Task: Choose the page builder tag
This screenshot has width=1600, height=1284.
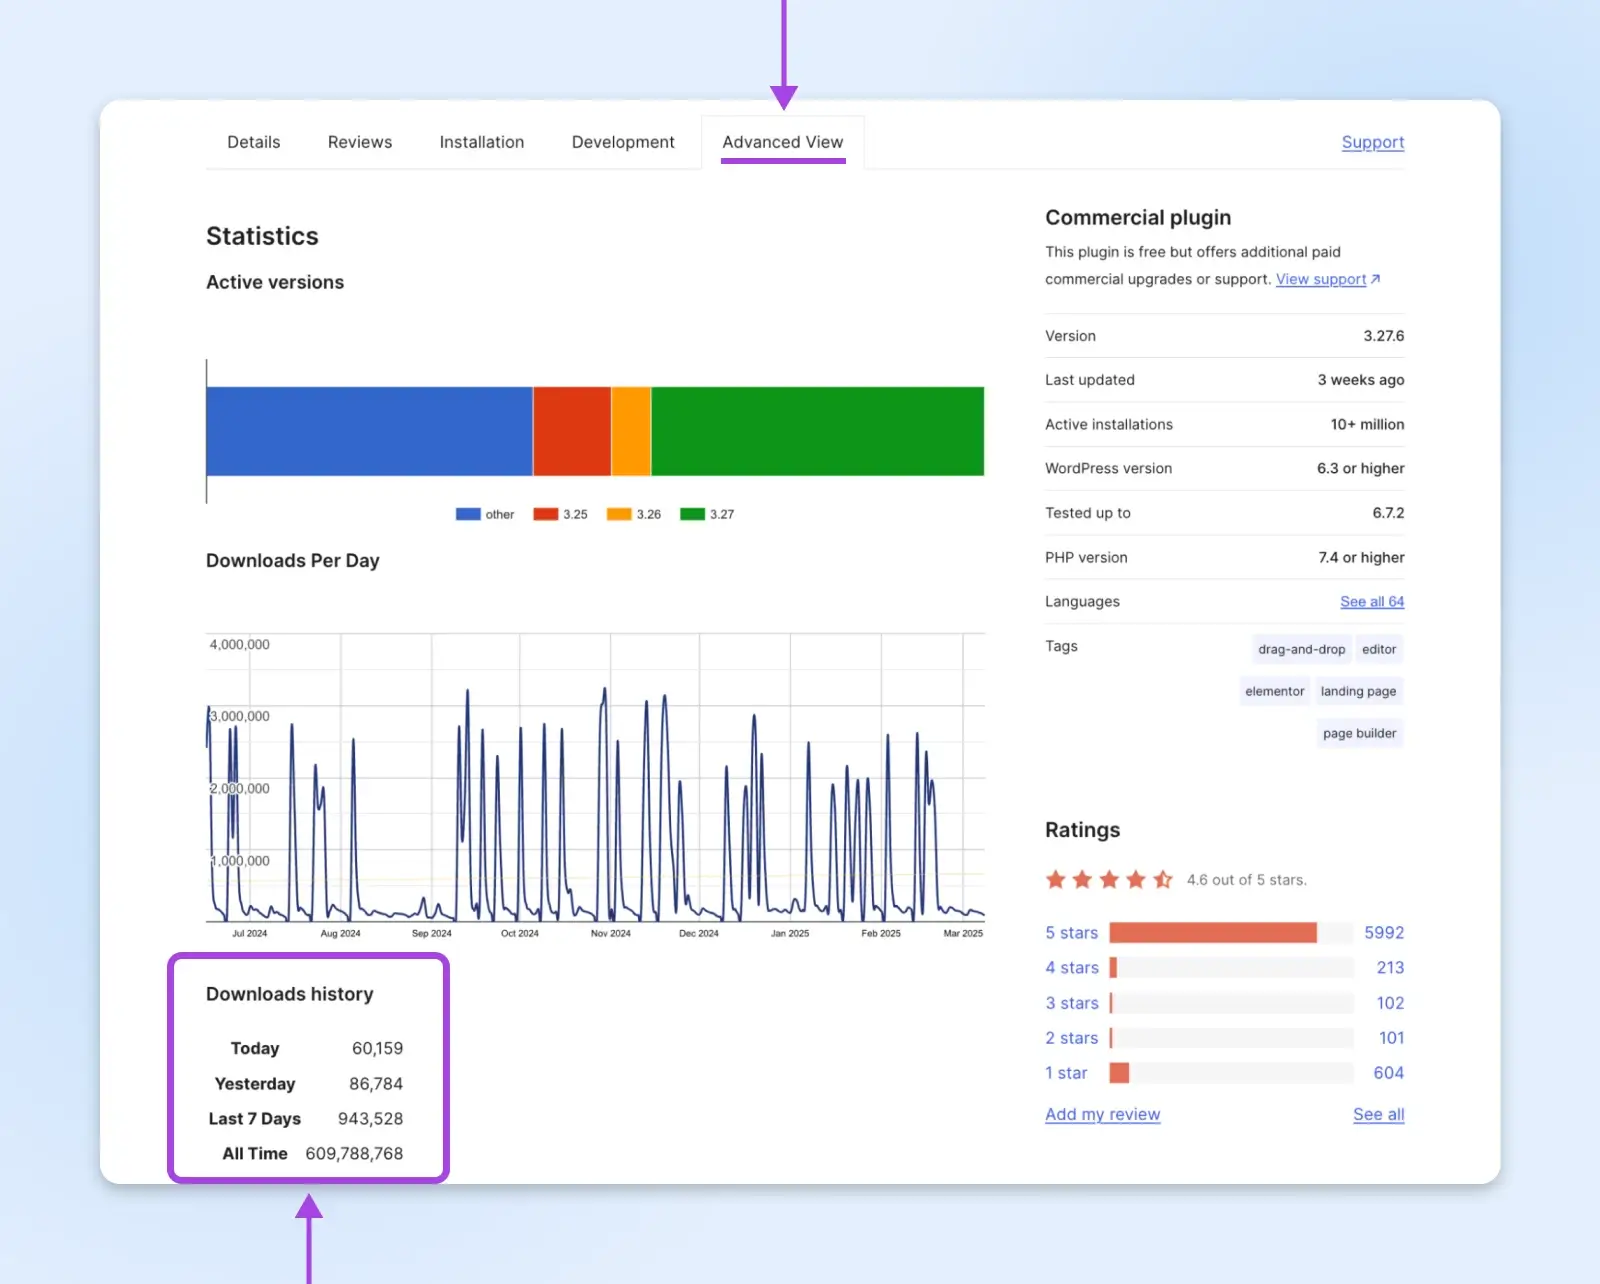Action: click(x=1359, y=733)
